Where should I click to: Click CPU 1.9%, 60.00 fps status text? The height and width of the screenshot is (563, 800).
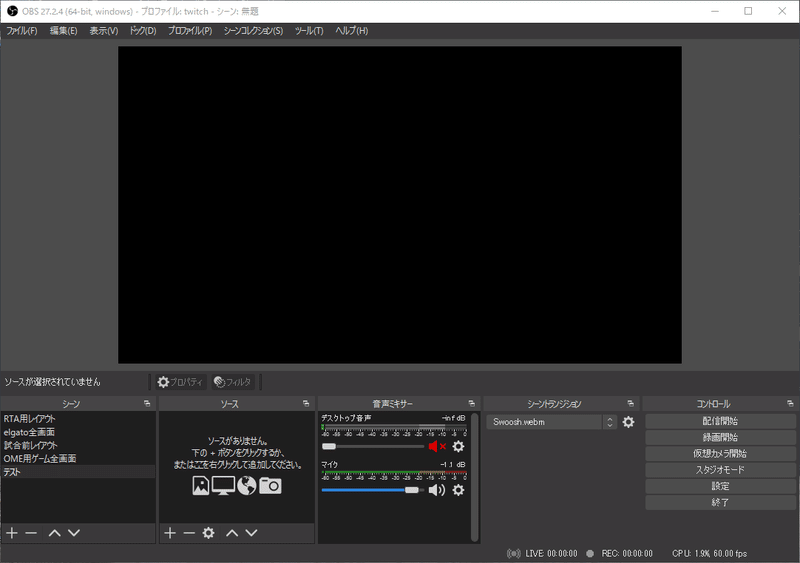point(709,553)
